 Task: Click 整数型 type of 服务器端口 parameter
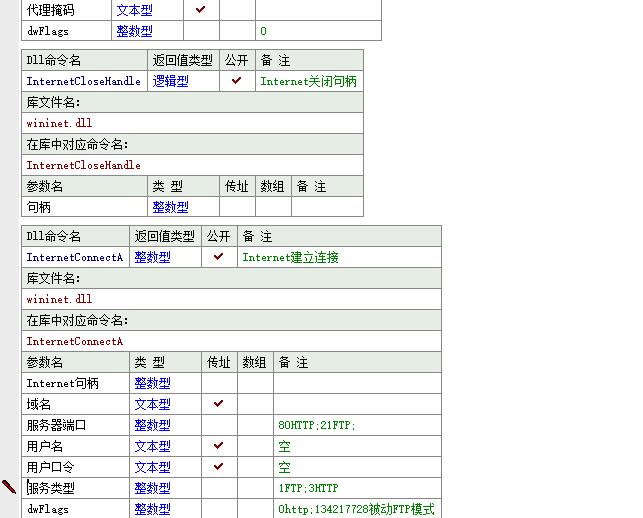pos(152,426)
